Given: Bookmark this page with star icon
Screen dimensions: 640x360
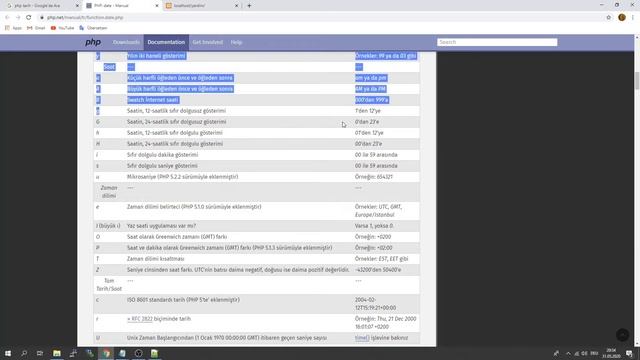Looking at the screenshot, I should tap(609, 18).
